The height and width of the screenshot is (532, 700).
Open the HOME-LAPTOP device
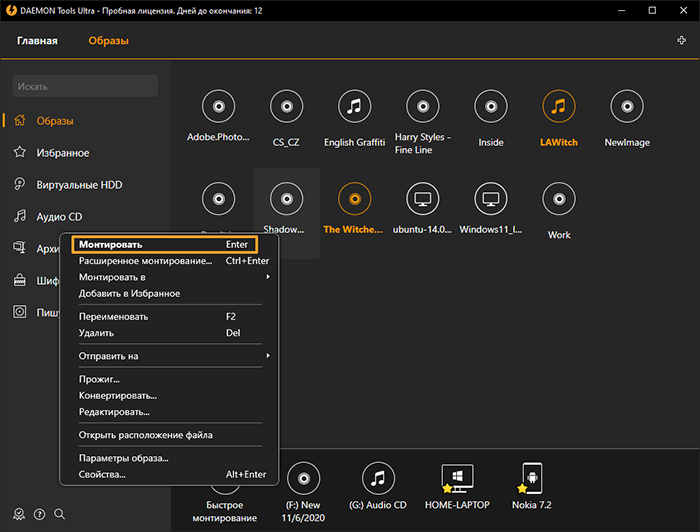[x=457, y=478]
